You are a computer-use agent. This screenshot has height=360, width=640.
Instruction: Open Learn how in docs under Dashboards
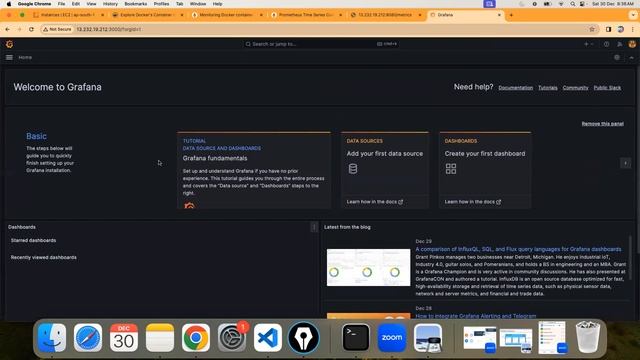coord(473,202)
